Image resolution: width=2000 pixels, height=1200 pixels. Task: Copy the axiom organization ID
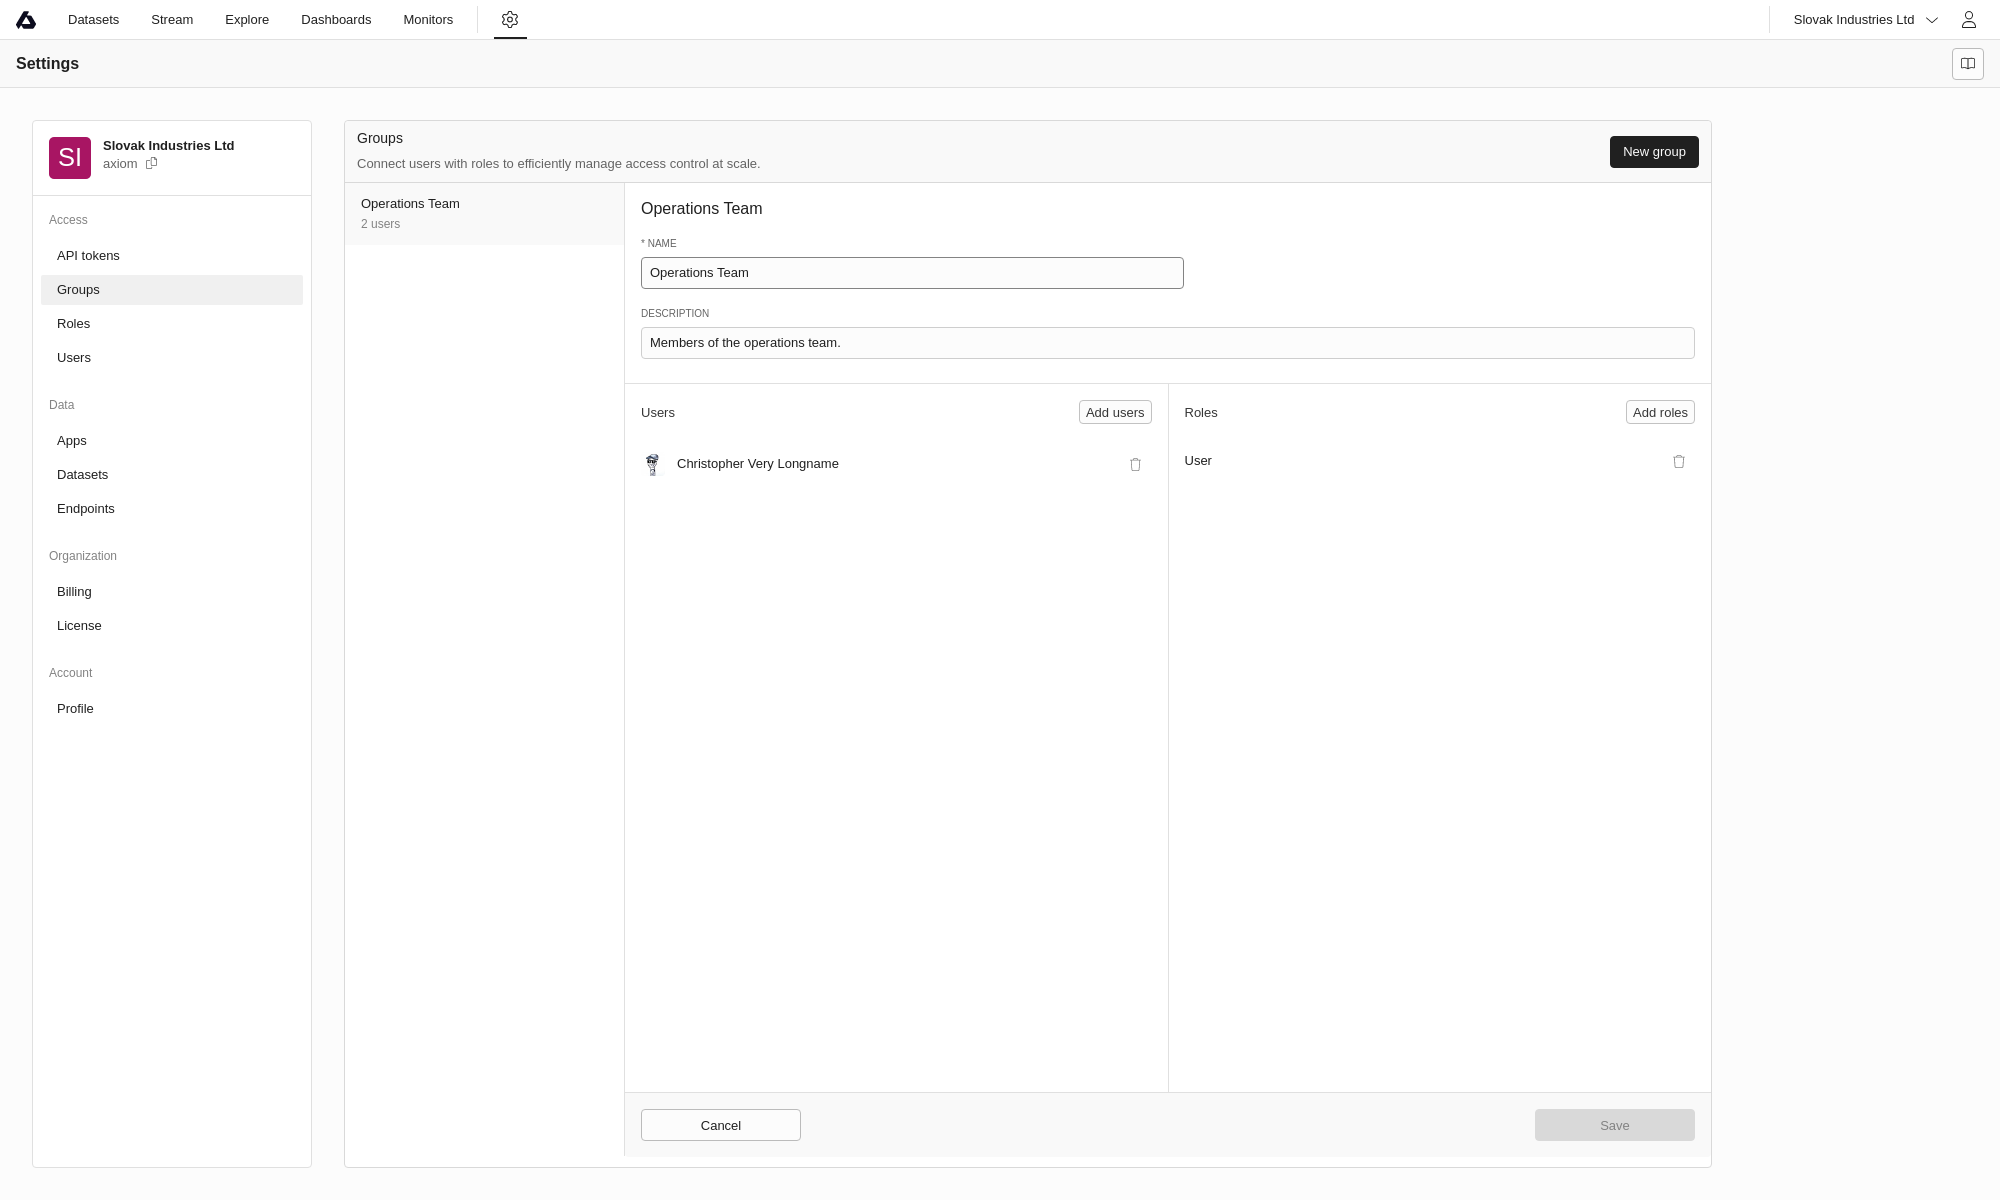click(x=152, y=164)
